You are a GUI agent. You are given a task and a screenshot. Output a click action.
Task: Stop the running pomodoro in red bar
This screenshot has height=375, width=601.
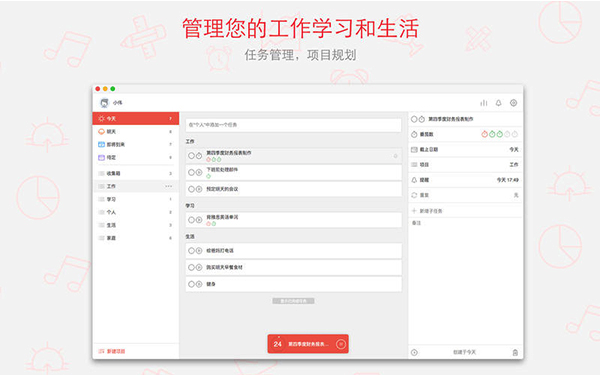(341, 344)
